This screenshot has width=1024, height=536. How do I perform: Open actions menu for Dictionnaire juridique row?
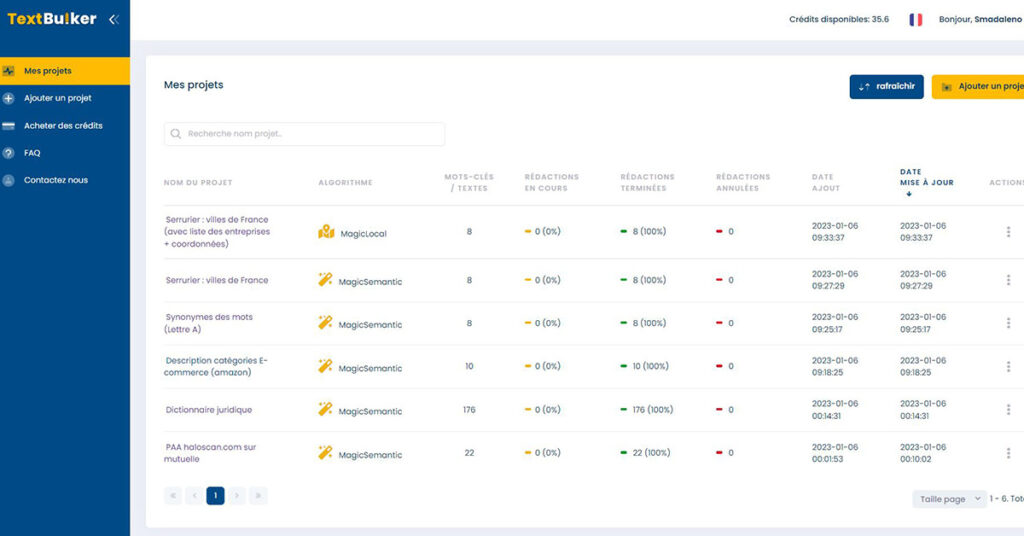tap(1008, 410)
